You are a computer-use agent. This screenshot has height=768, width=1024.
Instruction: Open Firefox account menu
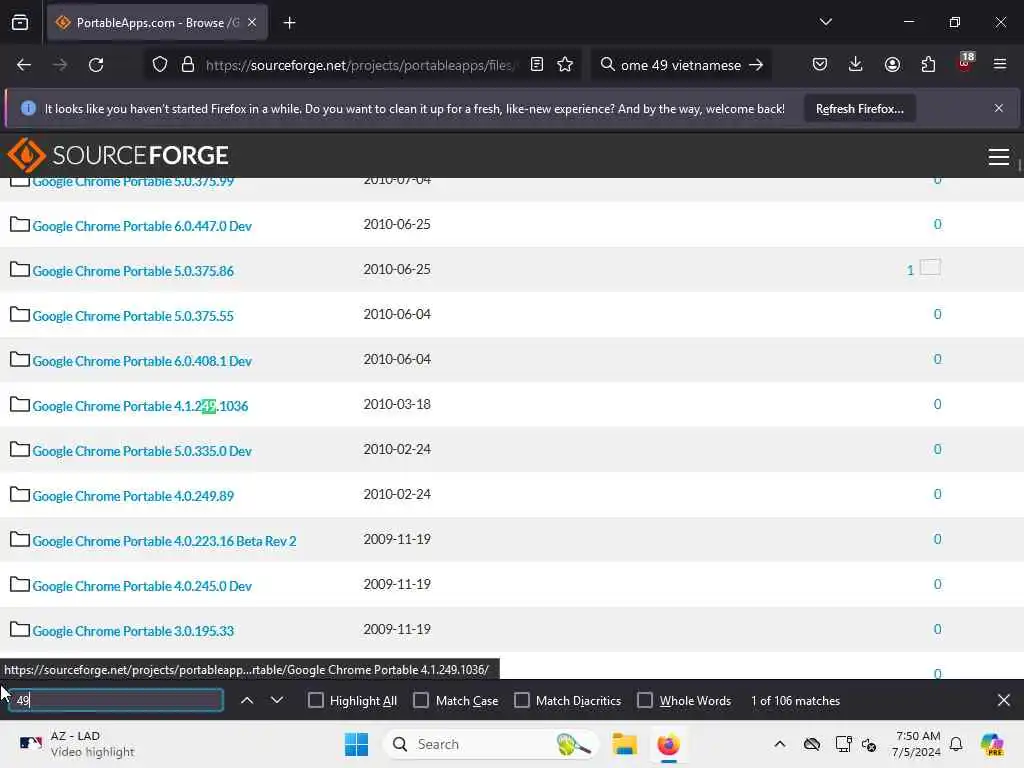tap(892, 64)
